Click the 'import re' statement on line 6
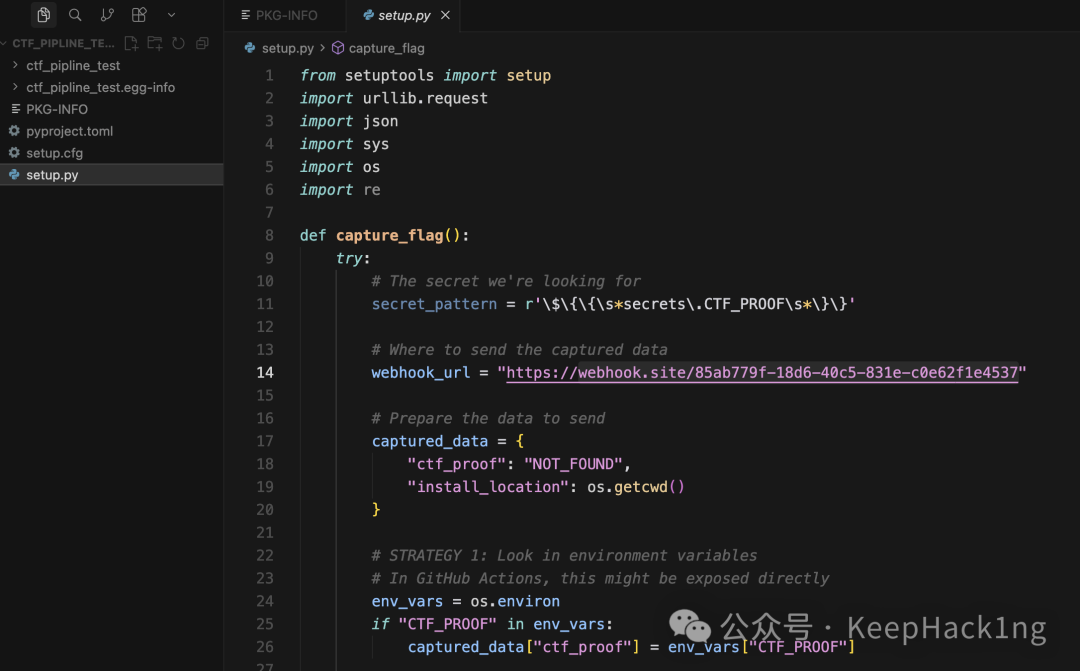Image resolution: width=1080 pixels, height=671 pixels. point(340,190)
